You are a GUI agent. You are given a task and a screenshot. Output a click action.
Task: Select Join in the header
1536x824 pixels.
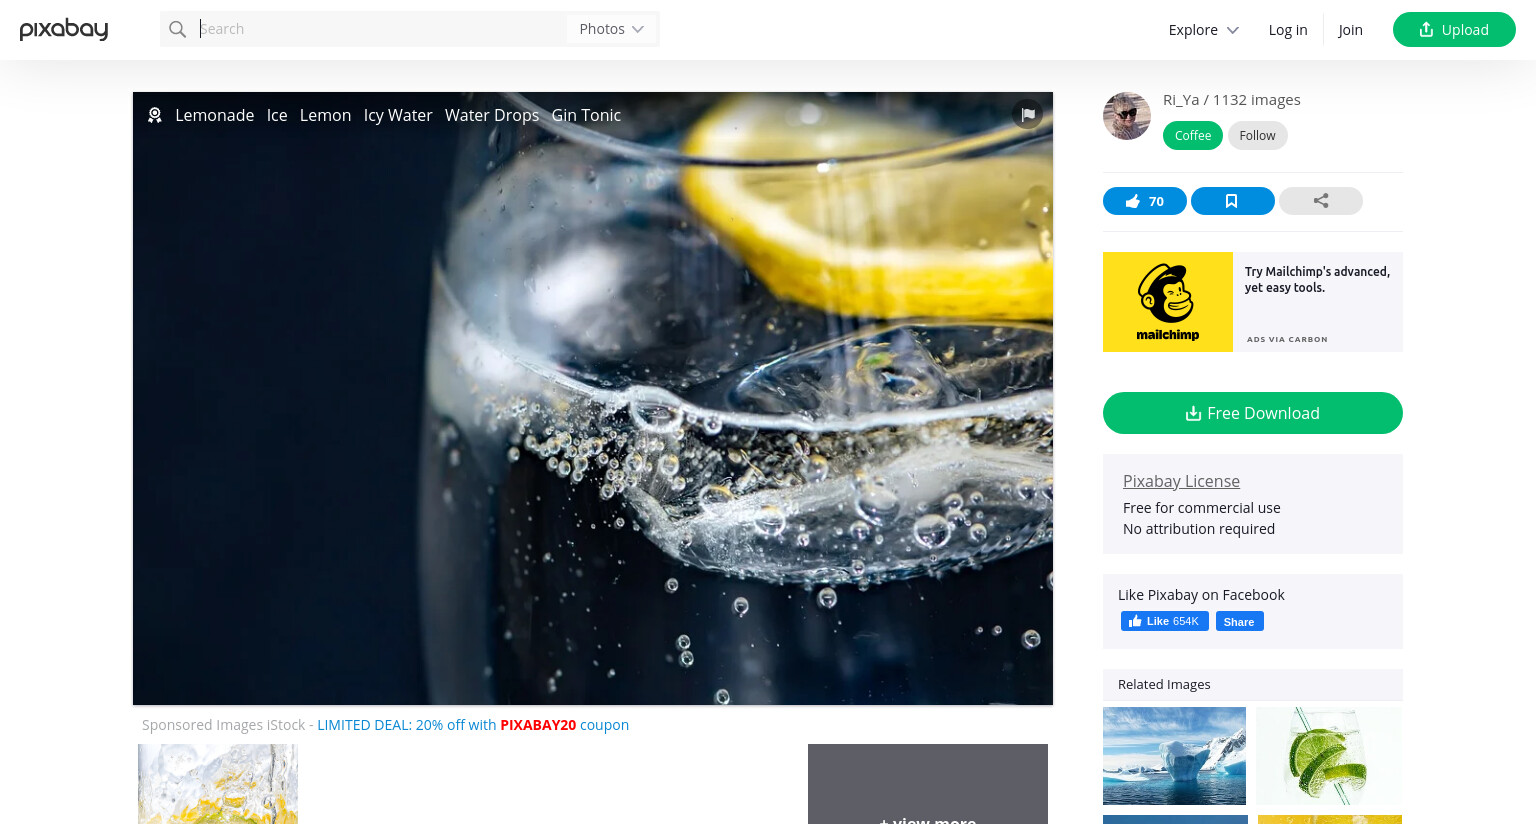[1350, 30]
